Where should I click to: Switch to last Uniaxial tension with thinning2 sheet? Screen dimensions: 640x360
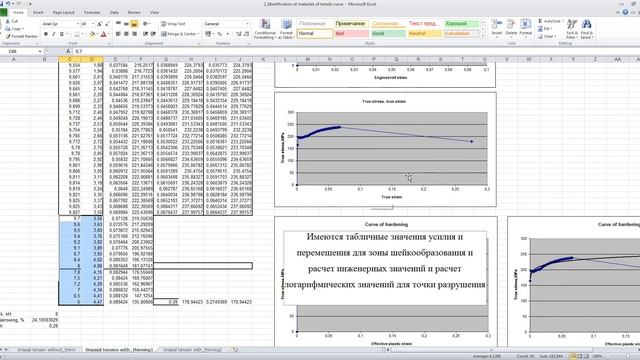point(193,350)
